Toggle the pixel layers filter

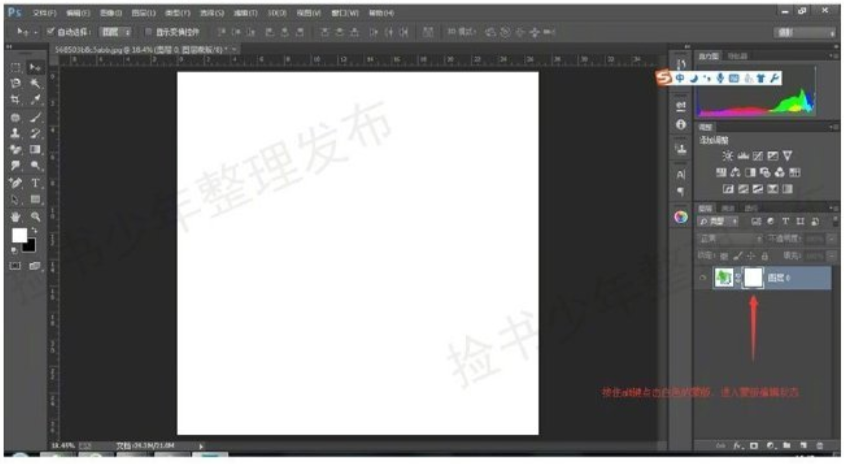756,221
